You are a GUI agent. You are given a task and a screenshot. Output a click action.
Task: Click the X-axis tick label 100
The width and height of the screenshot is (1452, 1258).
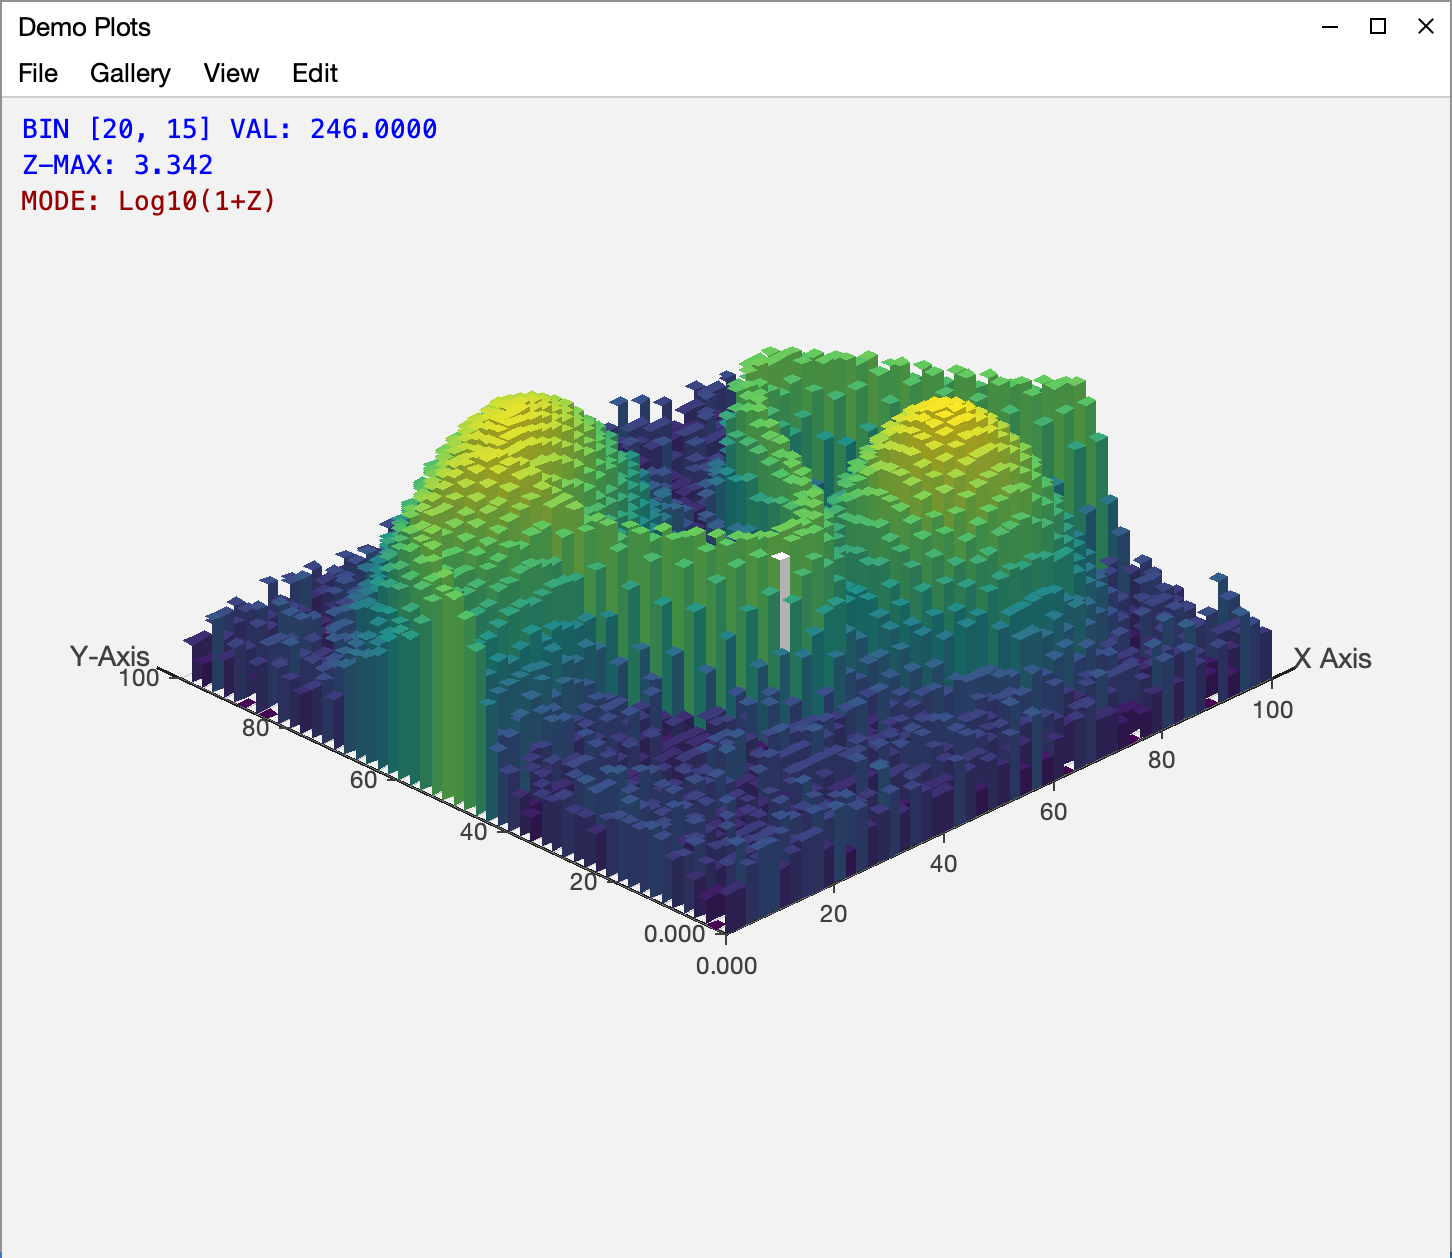click(x=1273, y=710)
